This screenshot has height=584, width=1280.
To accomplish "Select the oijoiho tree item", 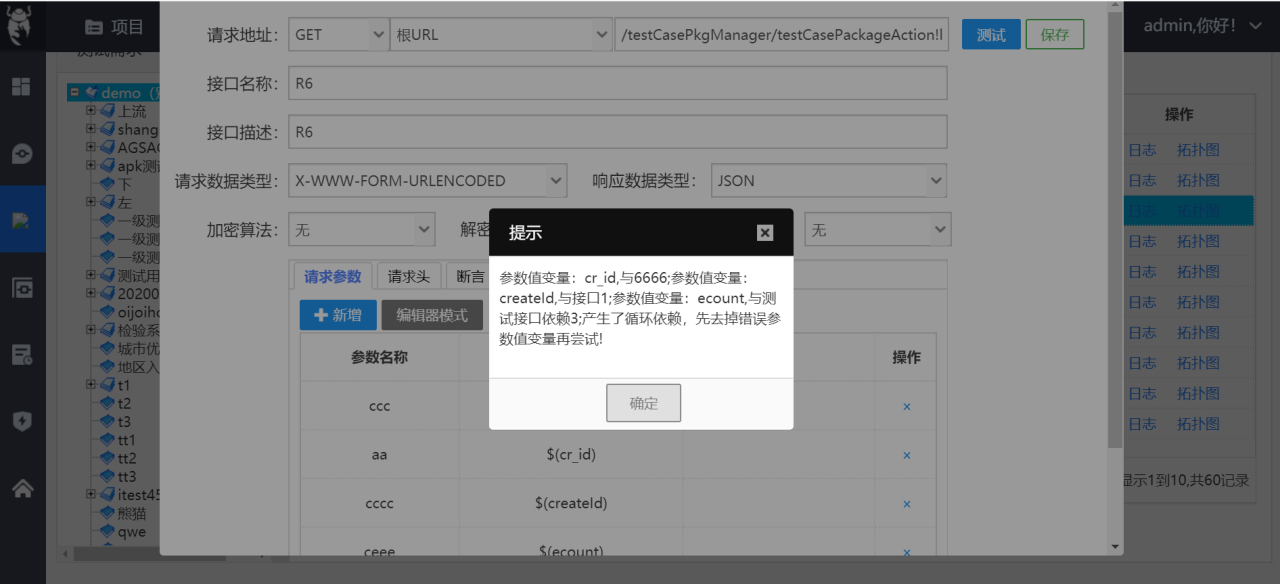I will pyautogui.click(x=138, y=312).
